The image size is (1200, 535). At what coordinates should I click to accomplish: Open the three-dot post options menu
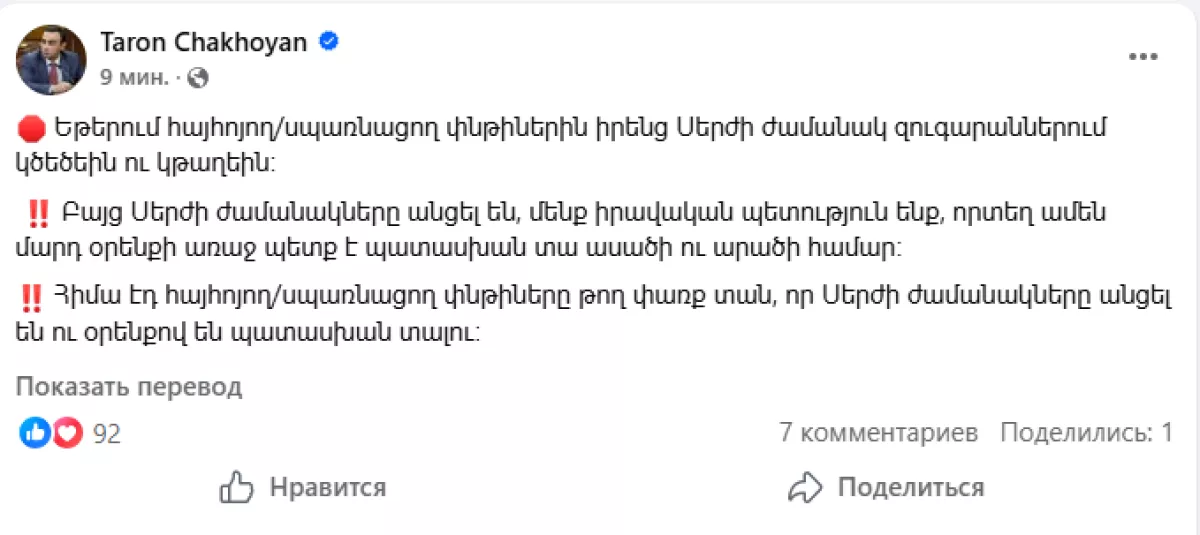[x=1142, y=58]
